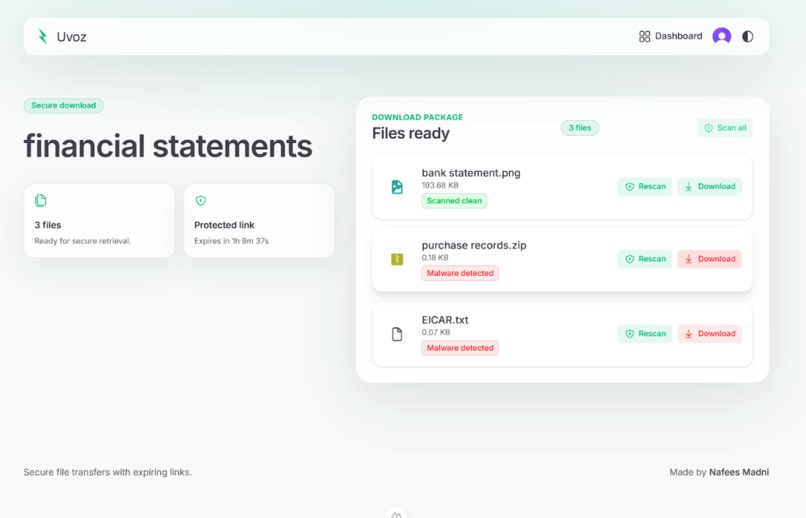Click the bank statement.png file name
The height and width of the screenshot is (518, 806).
click(471, 173)
